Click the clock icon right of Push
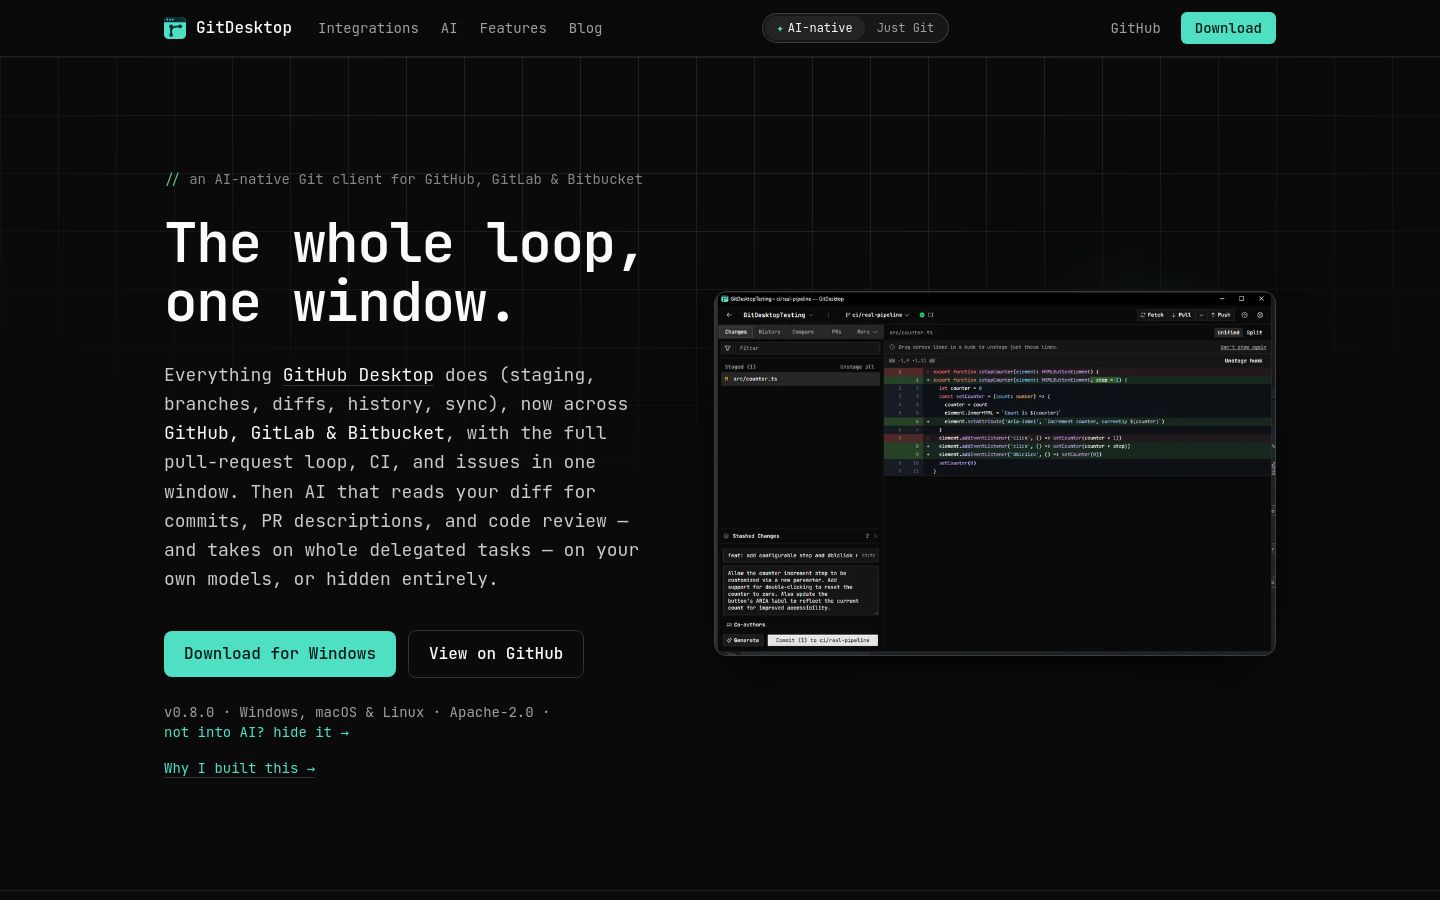Screen dimensions: 1440x900 tap(1245, 315)
